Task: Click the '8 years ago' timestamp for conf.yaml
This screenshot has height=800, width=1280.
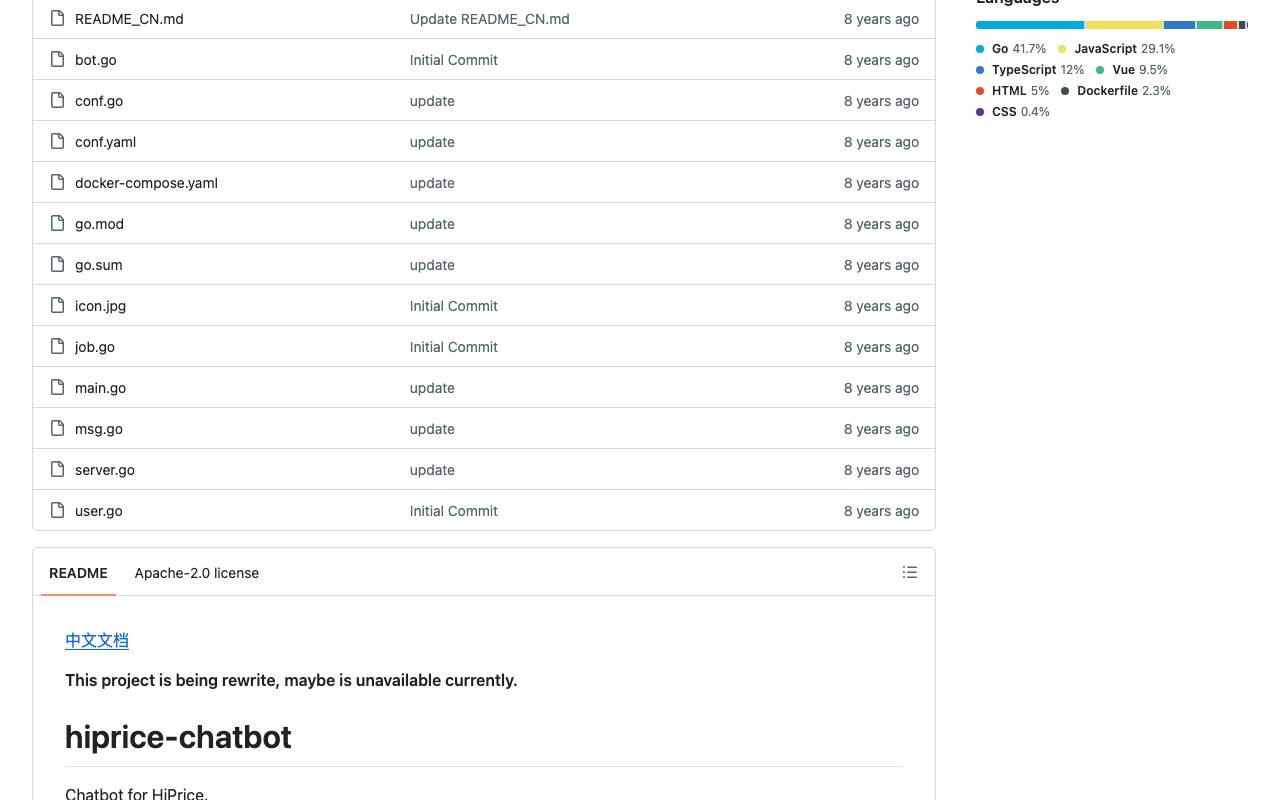Action: click(x=881, y=142)
